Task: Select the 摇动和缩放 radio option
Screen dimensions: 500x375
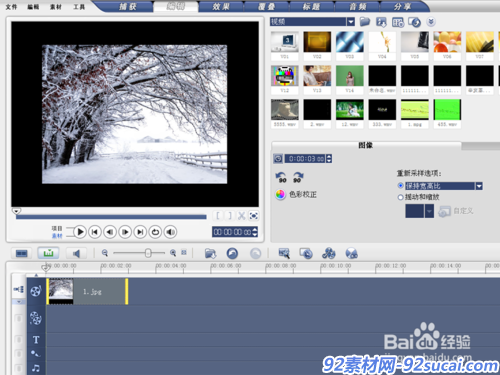Action: (x=401, y=197)
